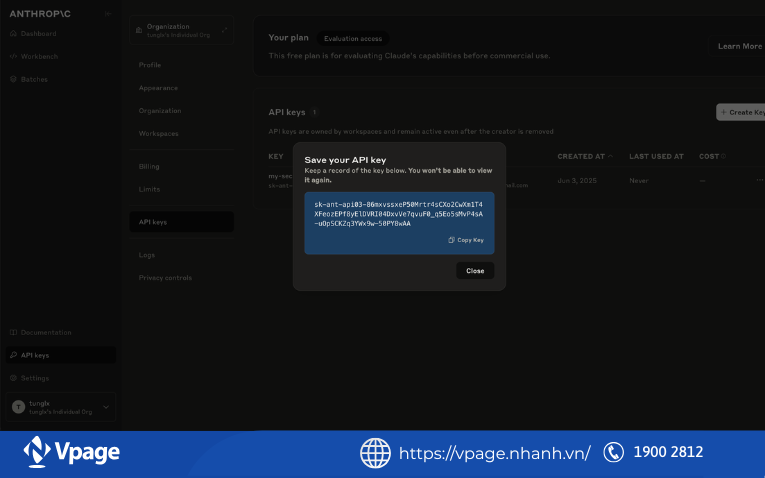Click the Batches stack icon
The image size is (765, 478).
pyautogui.click(x=13, y=79)
